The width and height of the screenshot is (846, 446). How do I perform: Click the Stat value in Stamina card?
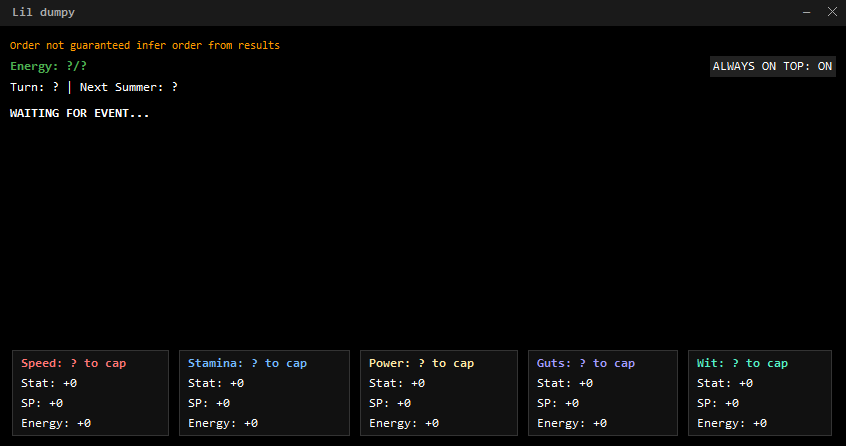click(x=216, y=383)
